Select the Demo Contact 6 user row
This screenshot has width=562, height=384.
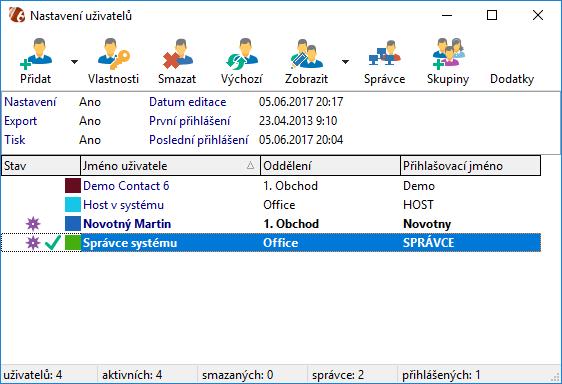tap(271, 186)
